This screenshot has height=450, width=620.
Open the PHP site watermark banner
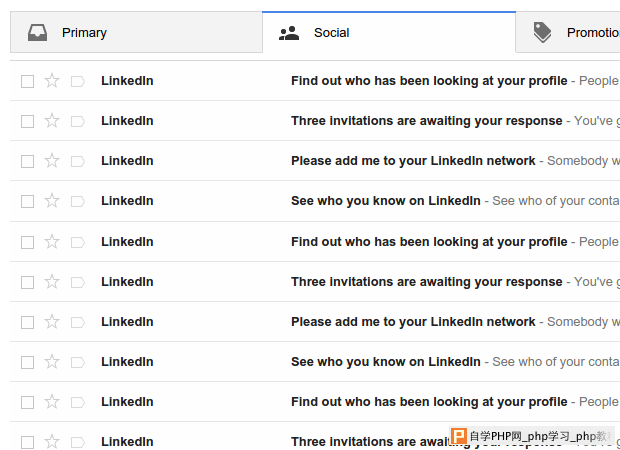[x=533, y=436]
